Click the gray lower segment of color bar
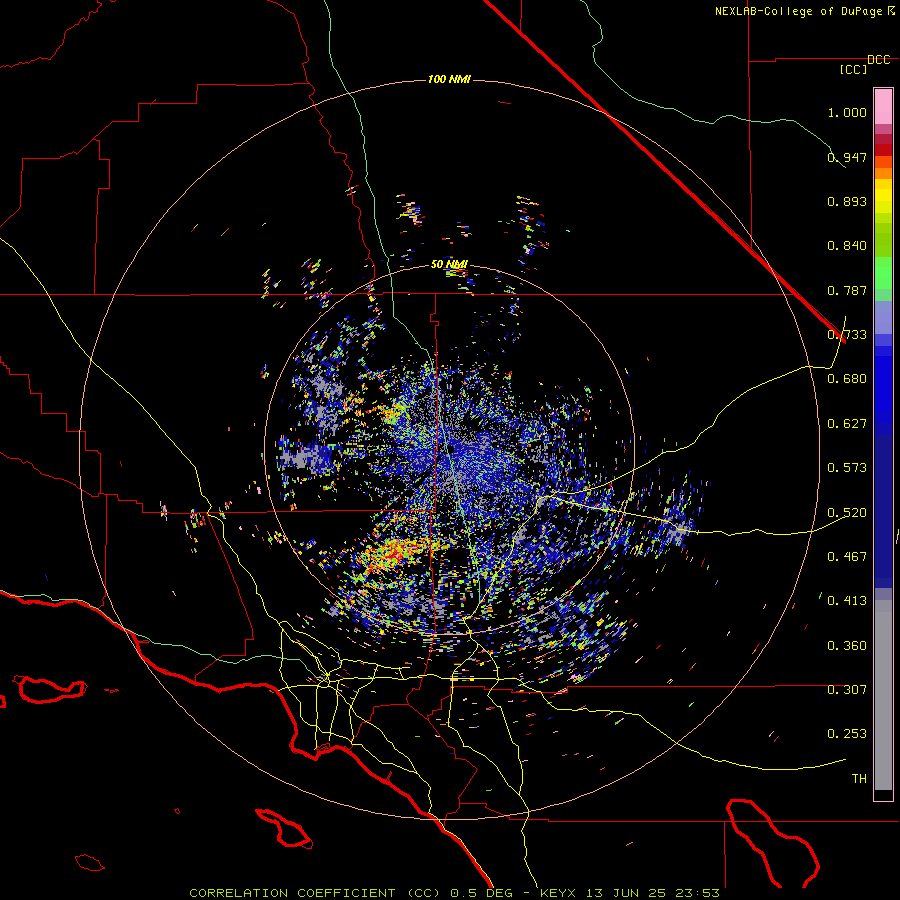This screenshot has height=900, width=900. (883, 695)
